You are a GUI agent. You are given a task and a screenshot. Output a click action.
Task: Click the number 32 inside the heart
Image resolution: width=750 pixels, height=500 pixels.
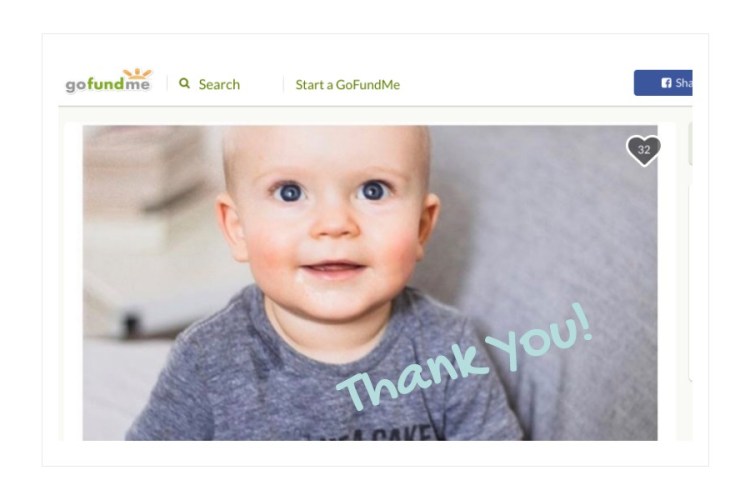point(644,150)
